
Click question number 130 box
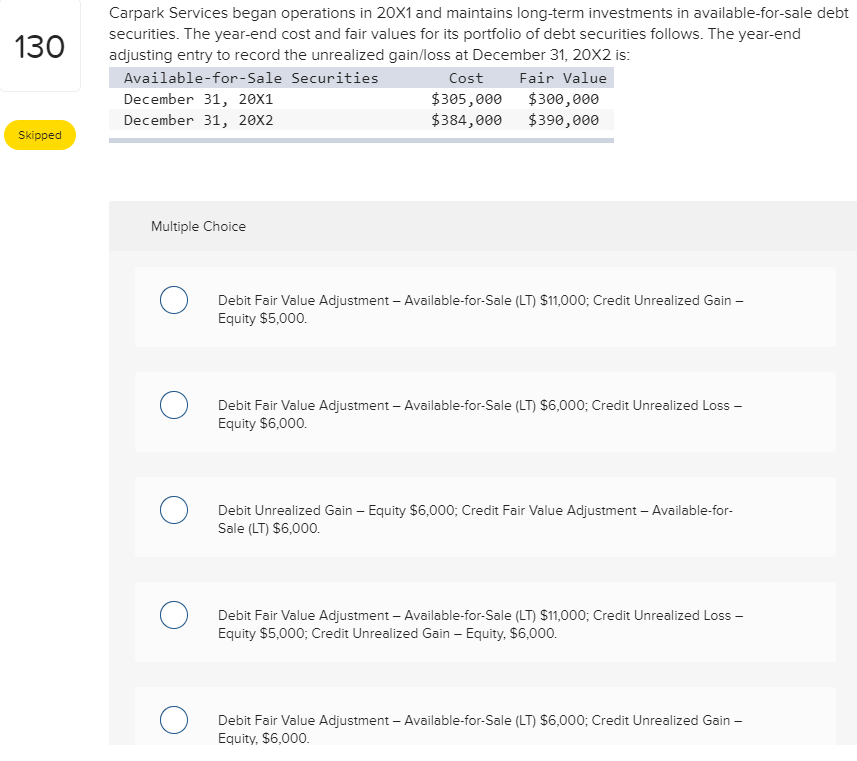point(40,46)
